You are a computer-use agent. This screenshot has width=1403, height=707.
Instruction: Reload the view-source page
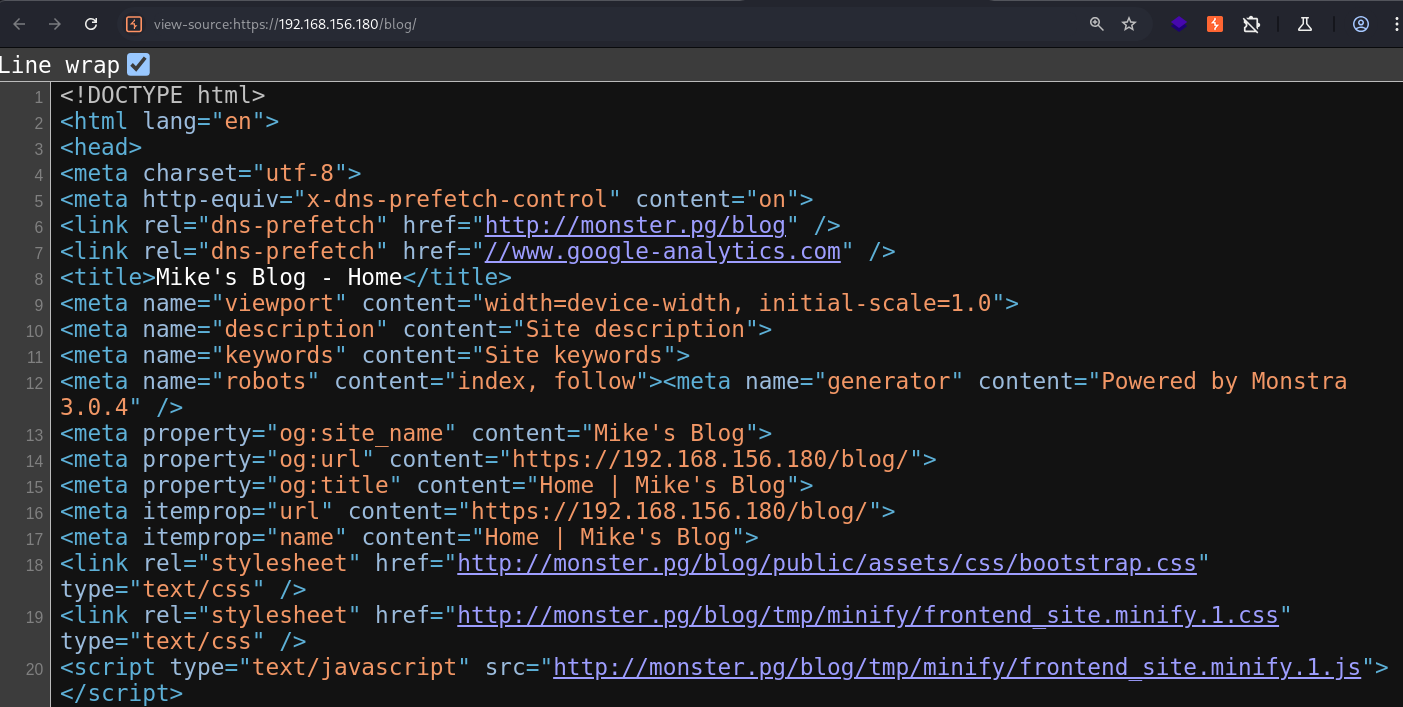point(91,24)
